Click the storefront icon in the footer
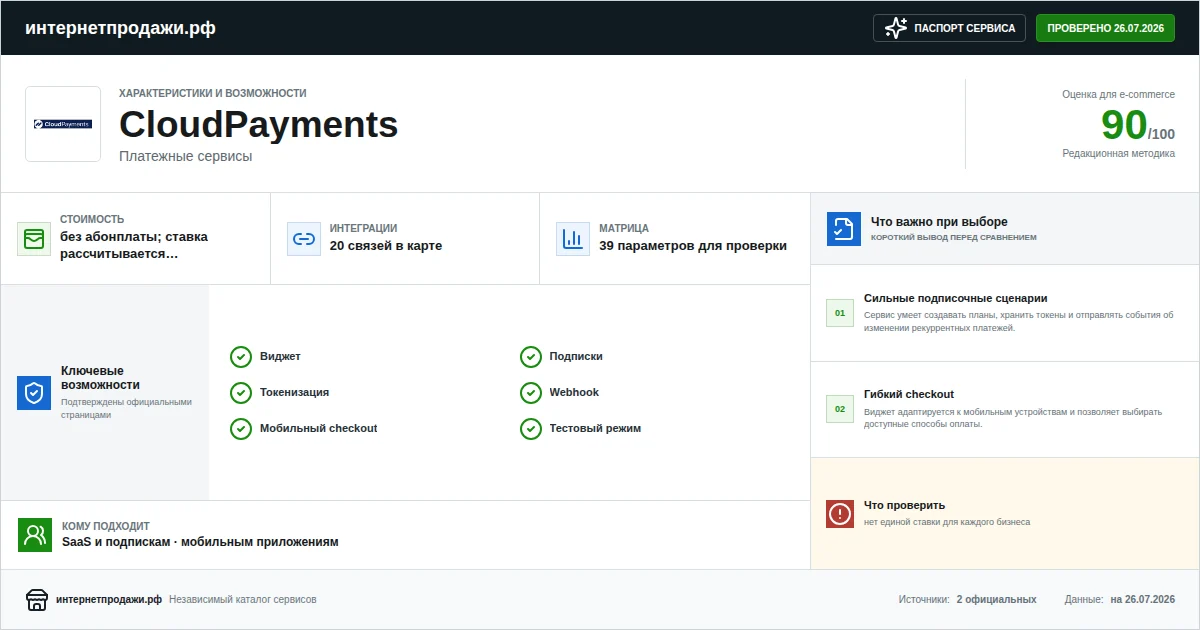The width and height of the screenshot is (1200, 630). (37, 600)
